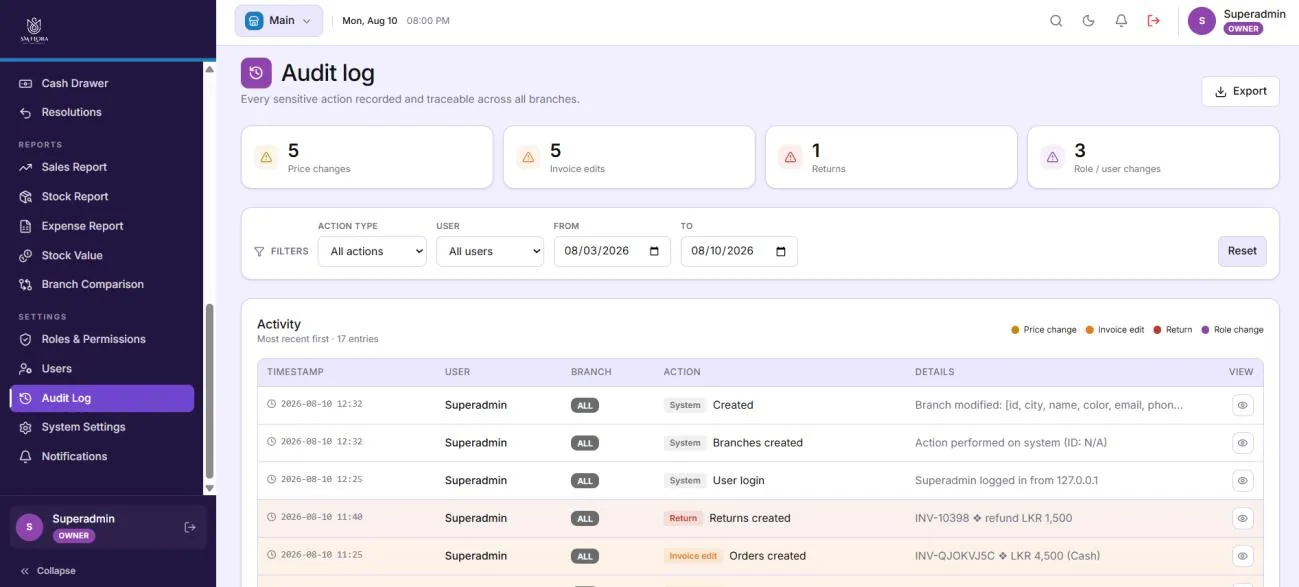Click the Role / user changes icon
The image size is (1299, 587).
click(1052, 157)
